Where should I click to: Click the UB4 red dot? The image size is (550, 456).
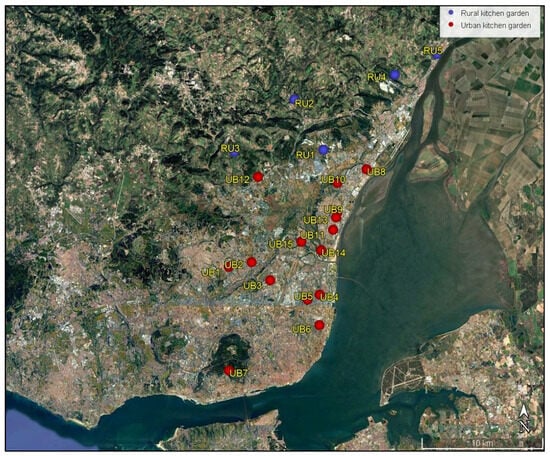click(320, 294)
